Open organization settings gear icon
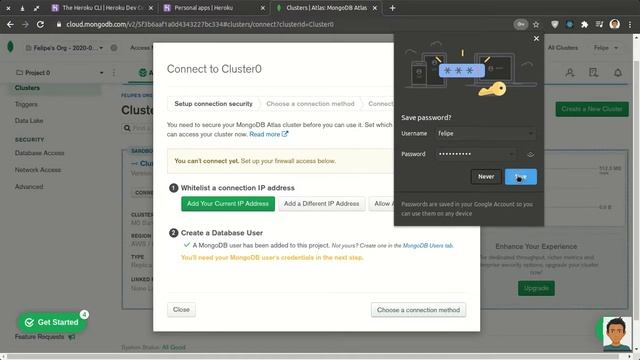The width and height of the screenshot is (640, 360). pos(114,48)
